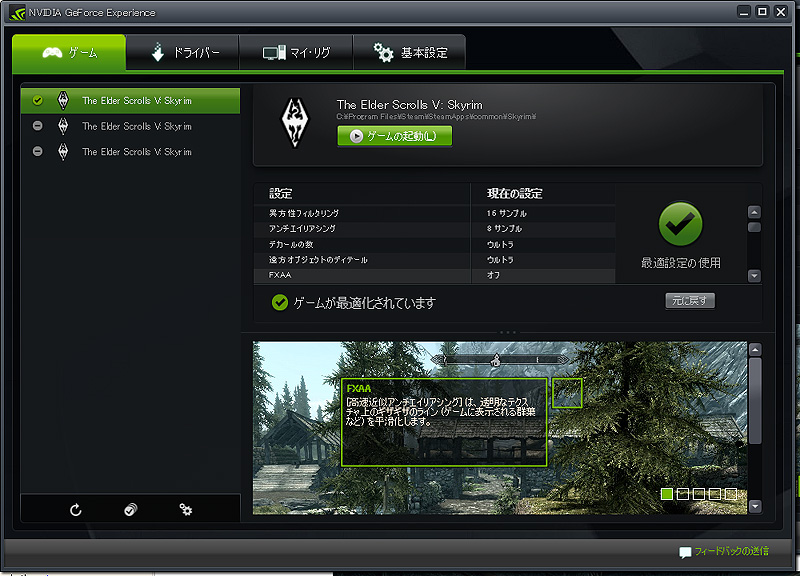Click the computer monitor icon on the マイ・リグ tab

pos(274,52)
